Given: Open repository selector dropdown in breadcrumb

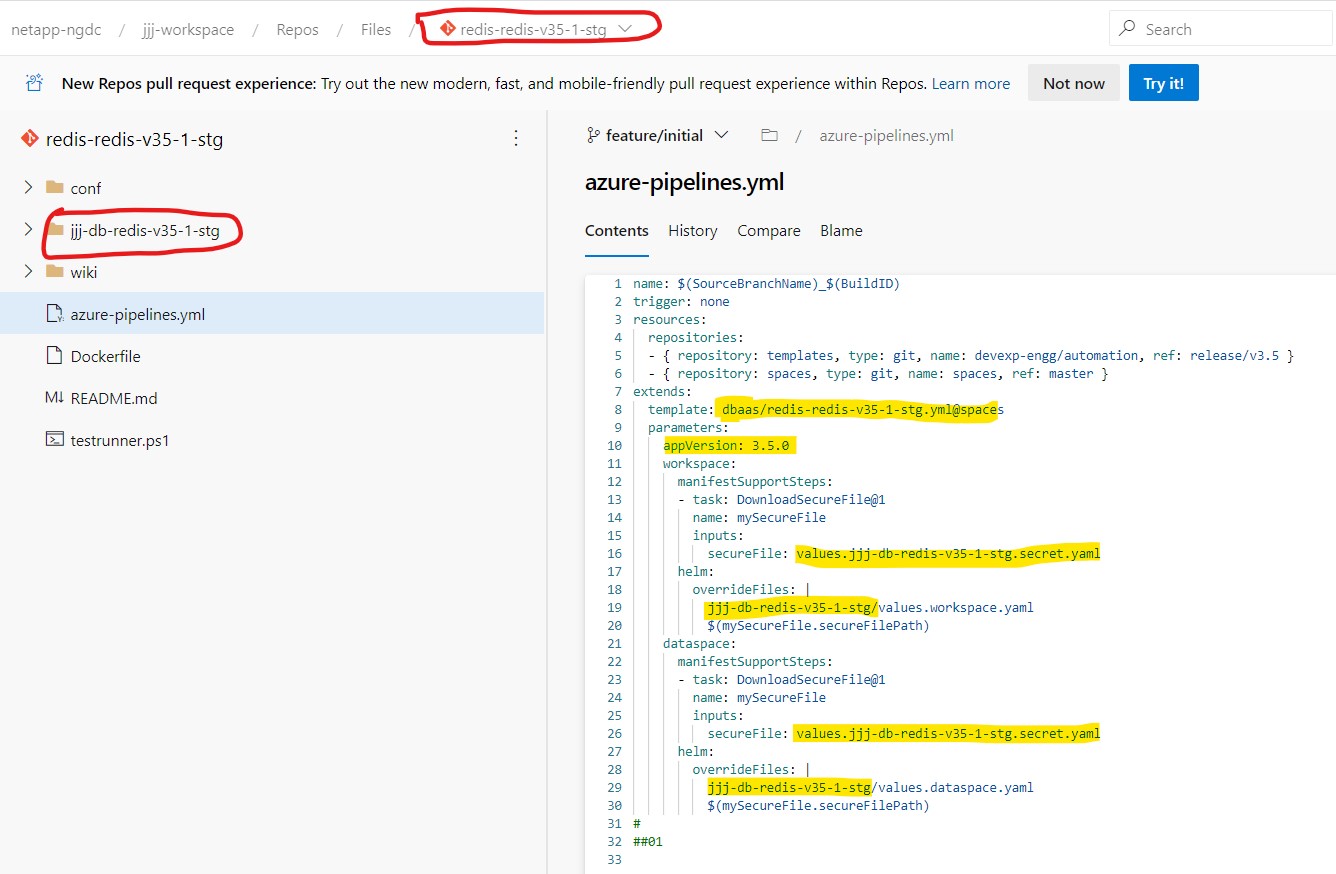Looking at the screenshot, I should 626,29.
